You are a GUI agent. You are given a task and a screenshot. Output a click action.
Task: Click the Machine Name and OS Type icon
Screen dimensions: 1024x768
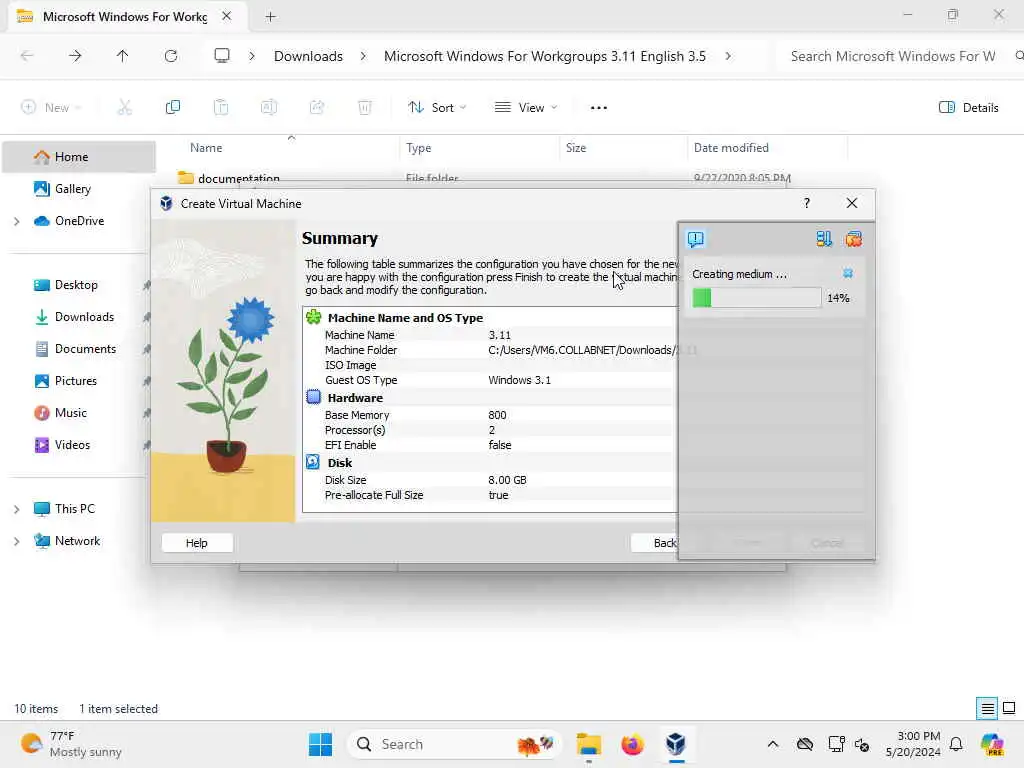(x=313, y=317)
